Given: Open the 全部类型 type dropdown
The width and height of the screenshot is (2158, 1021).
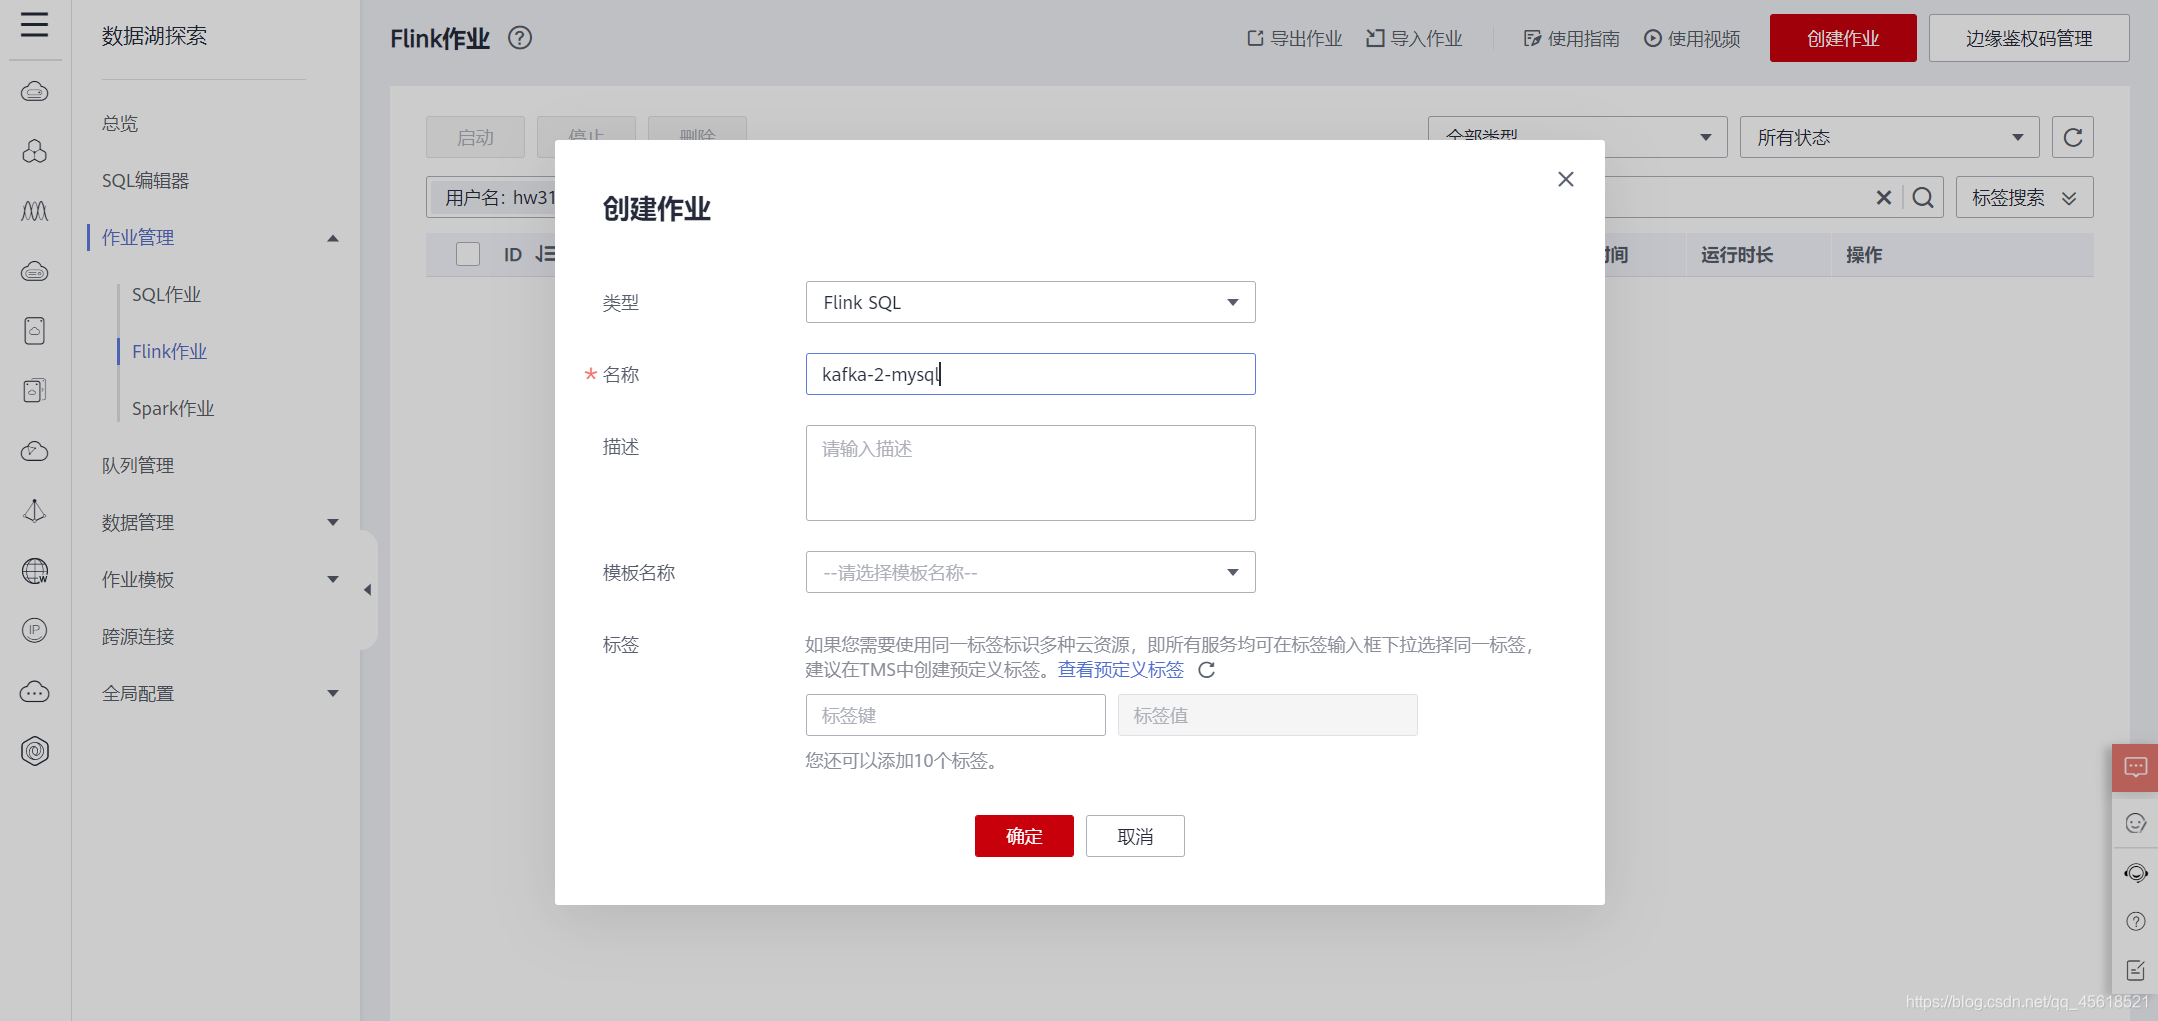Looking at the screenshot, I should [1578, 137].
